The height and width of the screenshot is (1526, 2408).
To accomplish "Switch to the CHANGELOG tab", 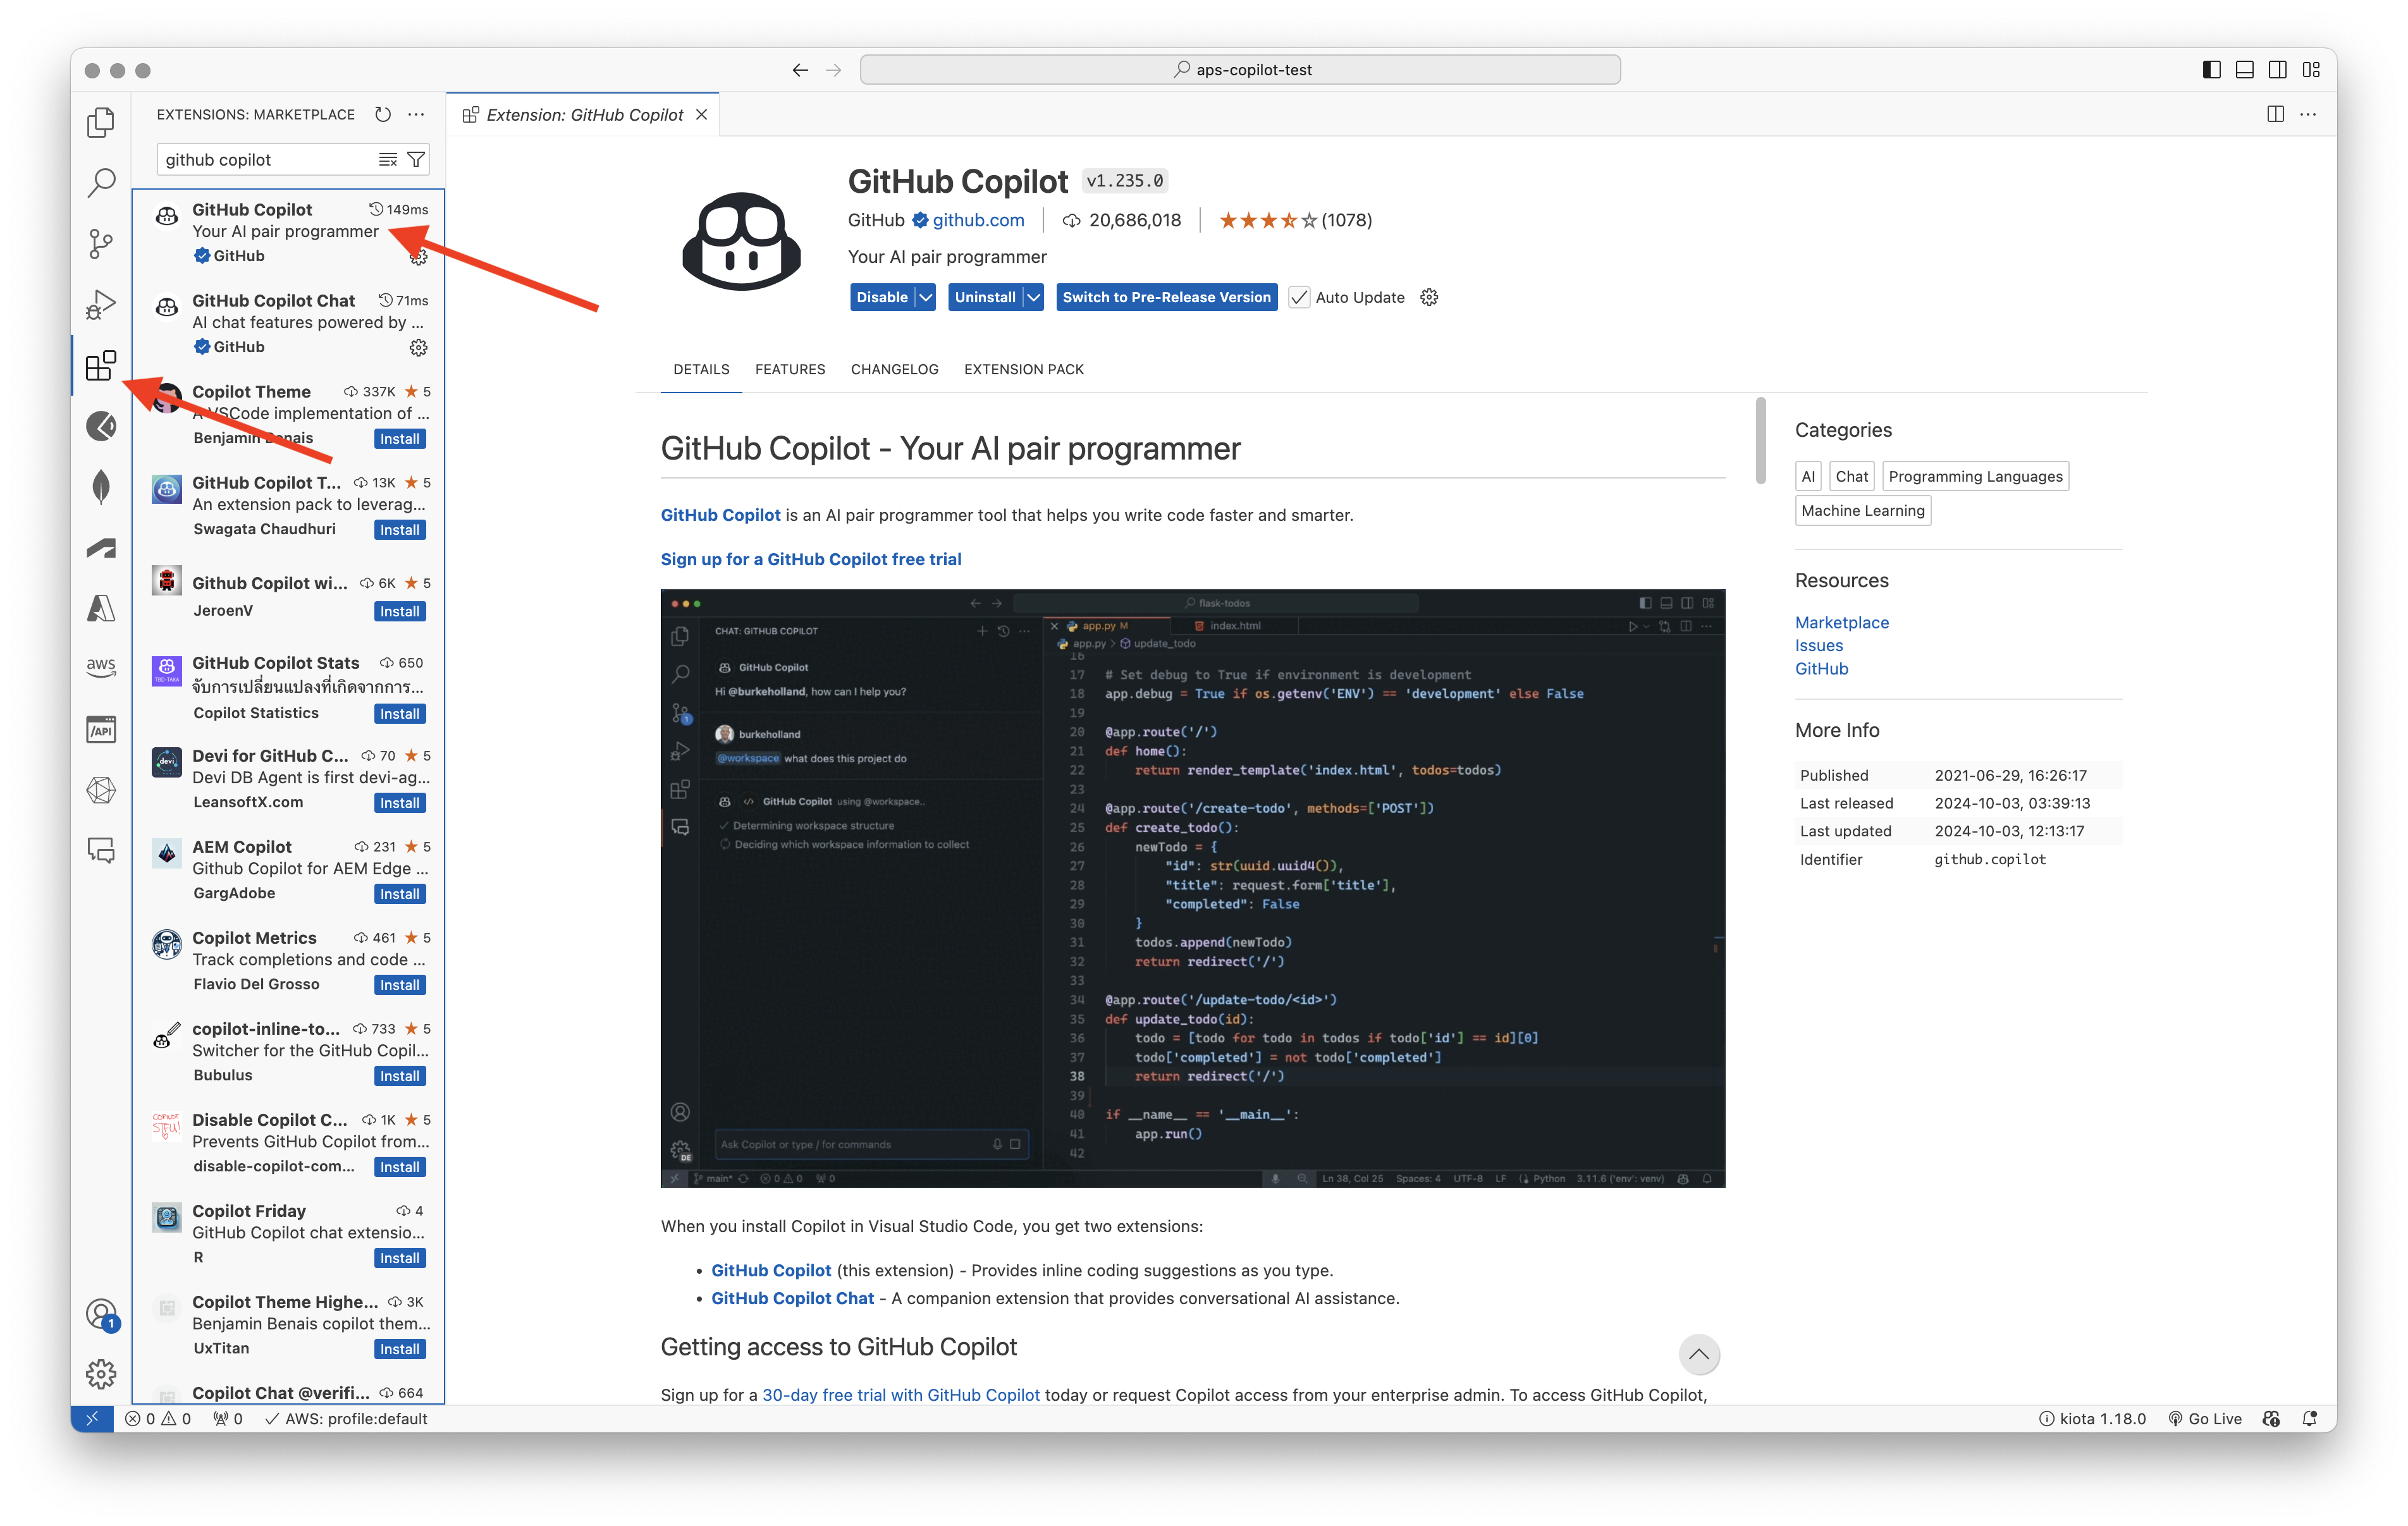I will click(x=894, y=369).
